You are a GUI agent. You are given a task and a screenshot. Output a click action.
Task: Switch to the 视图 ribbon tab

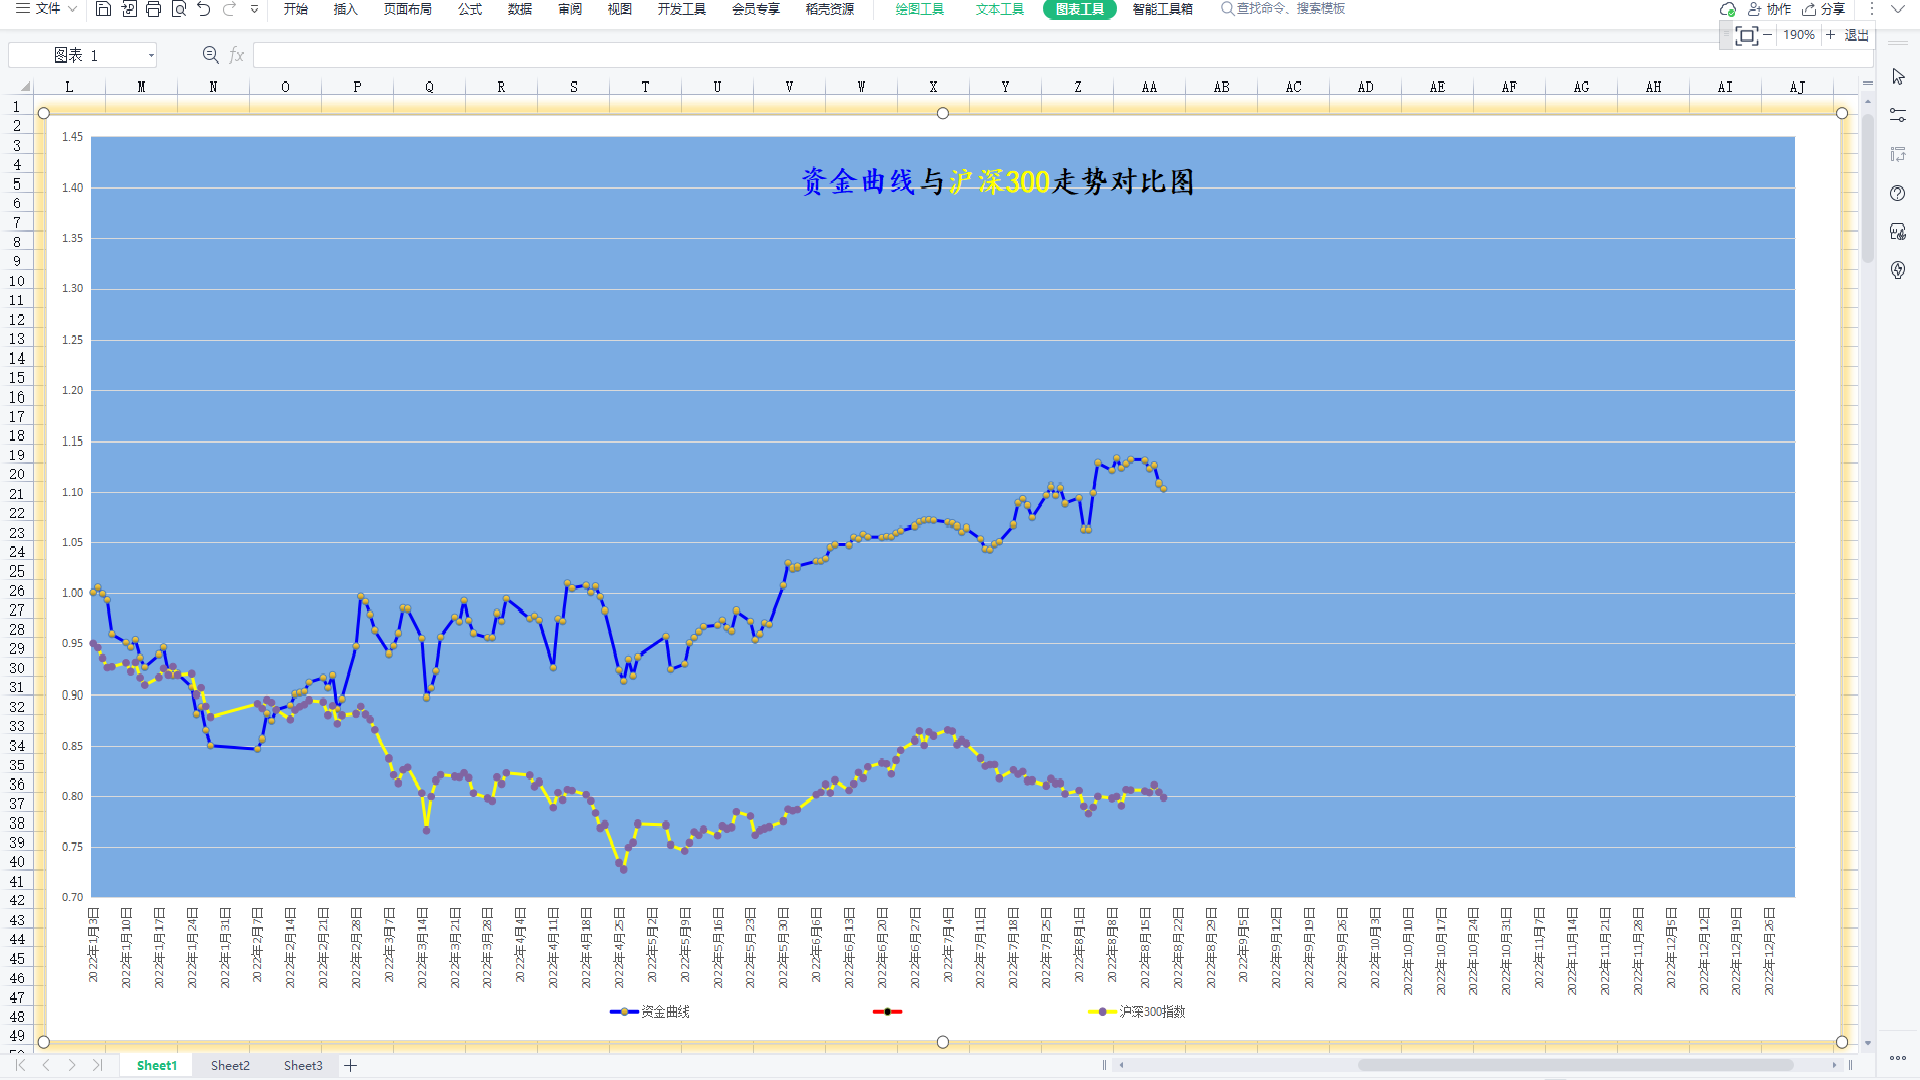coord(620,9)
